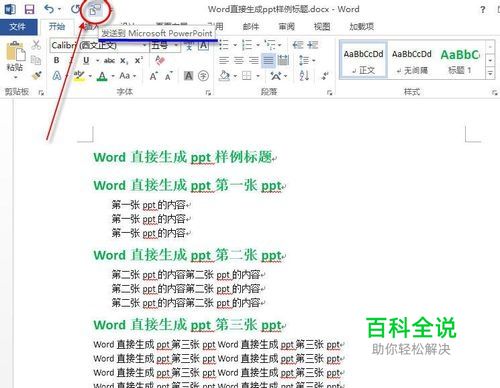Toggle justified alignment
The width and height of the screenshot is (500, 388).
(x=268, y=60)
